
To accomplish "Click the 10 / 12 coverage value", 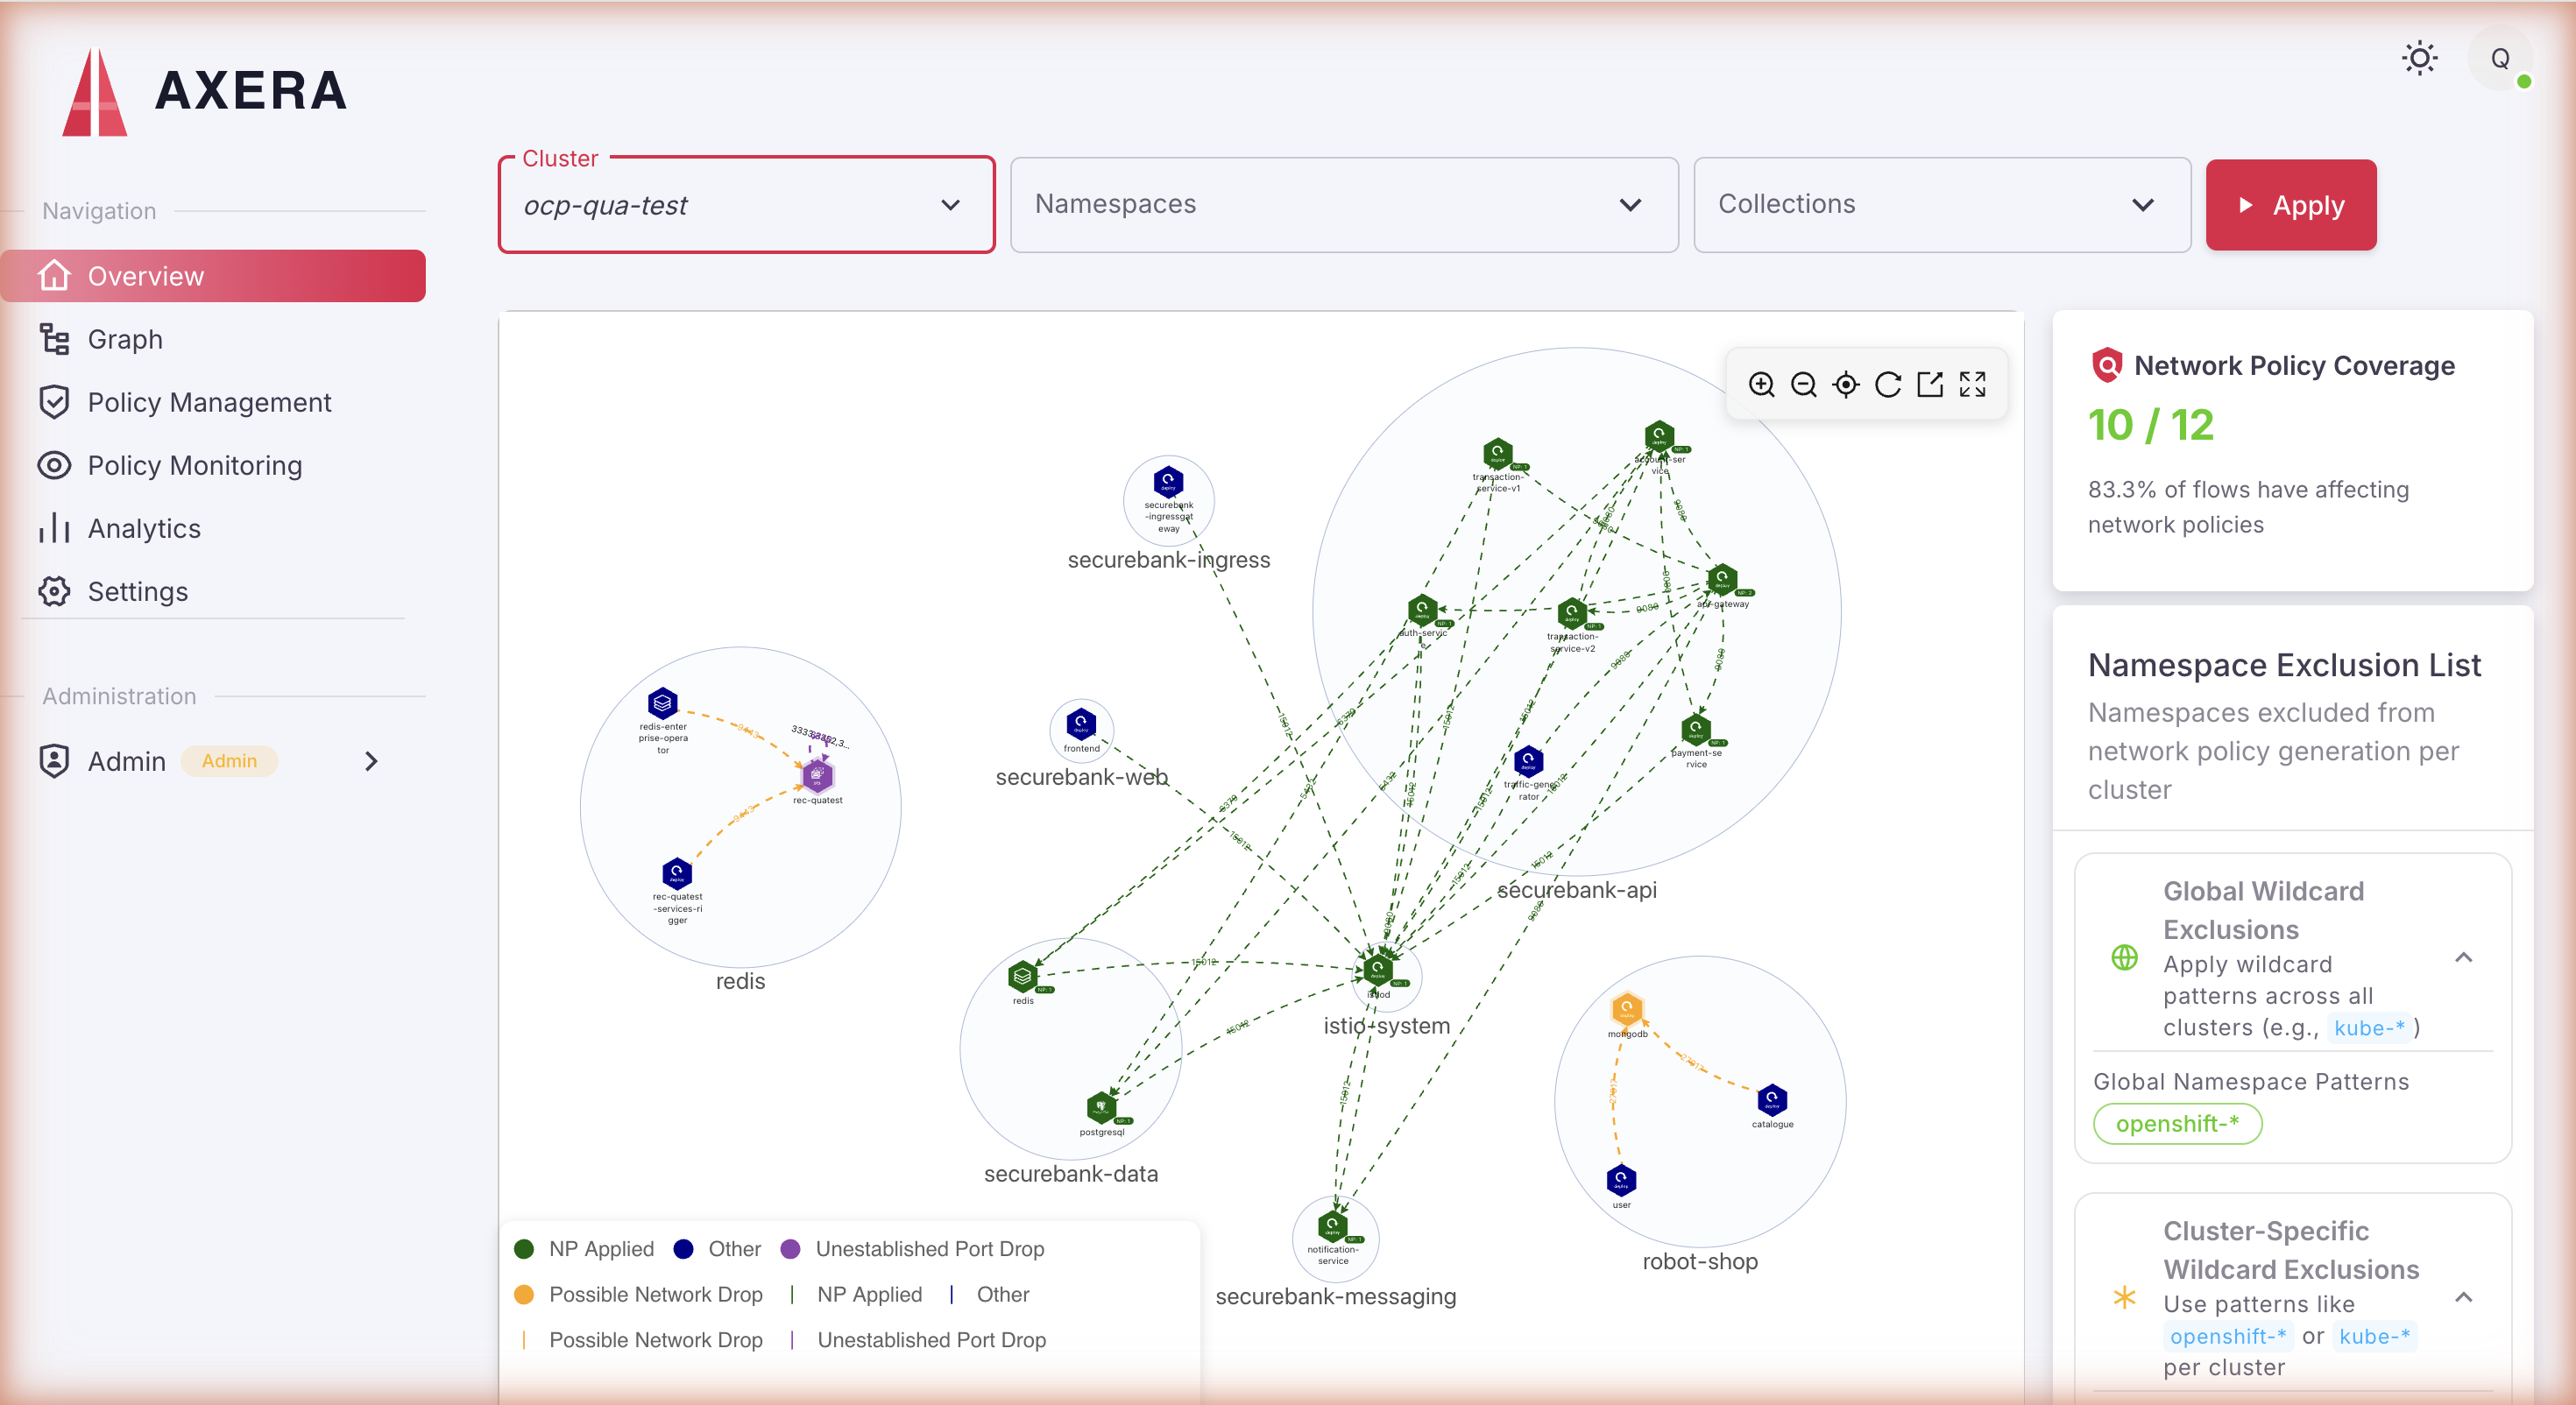I will click(2151, 425).
